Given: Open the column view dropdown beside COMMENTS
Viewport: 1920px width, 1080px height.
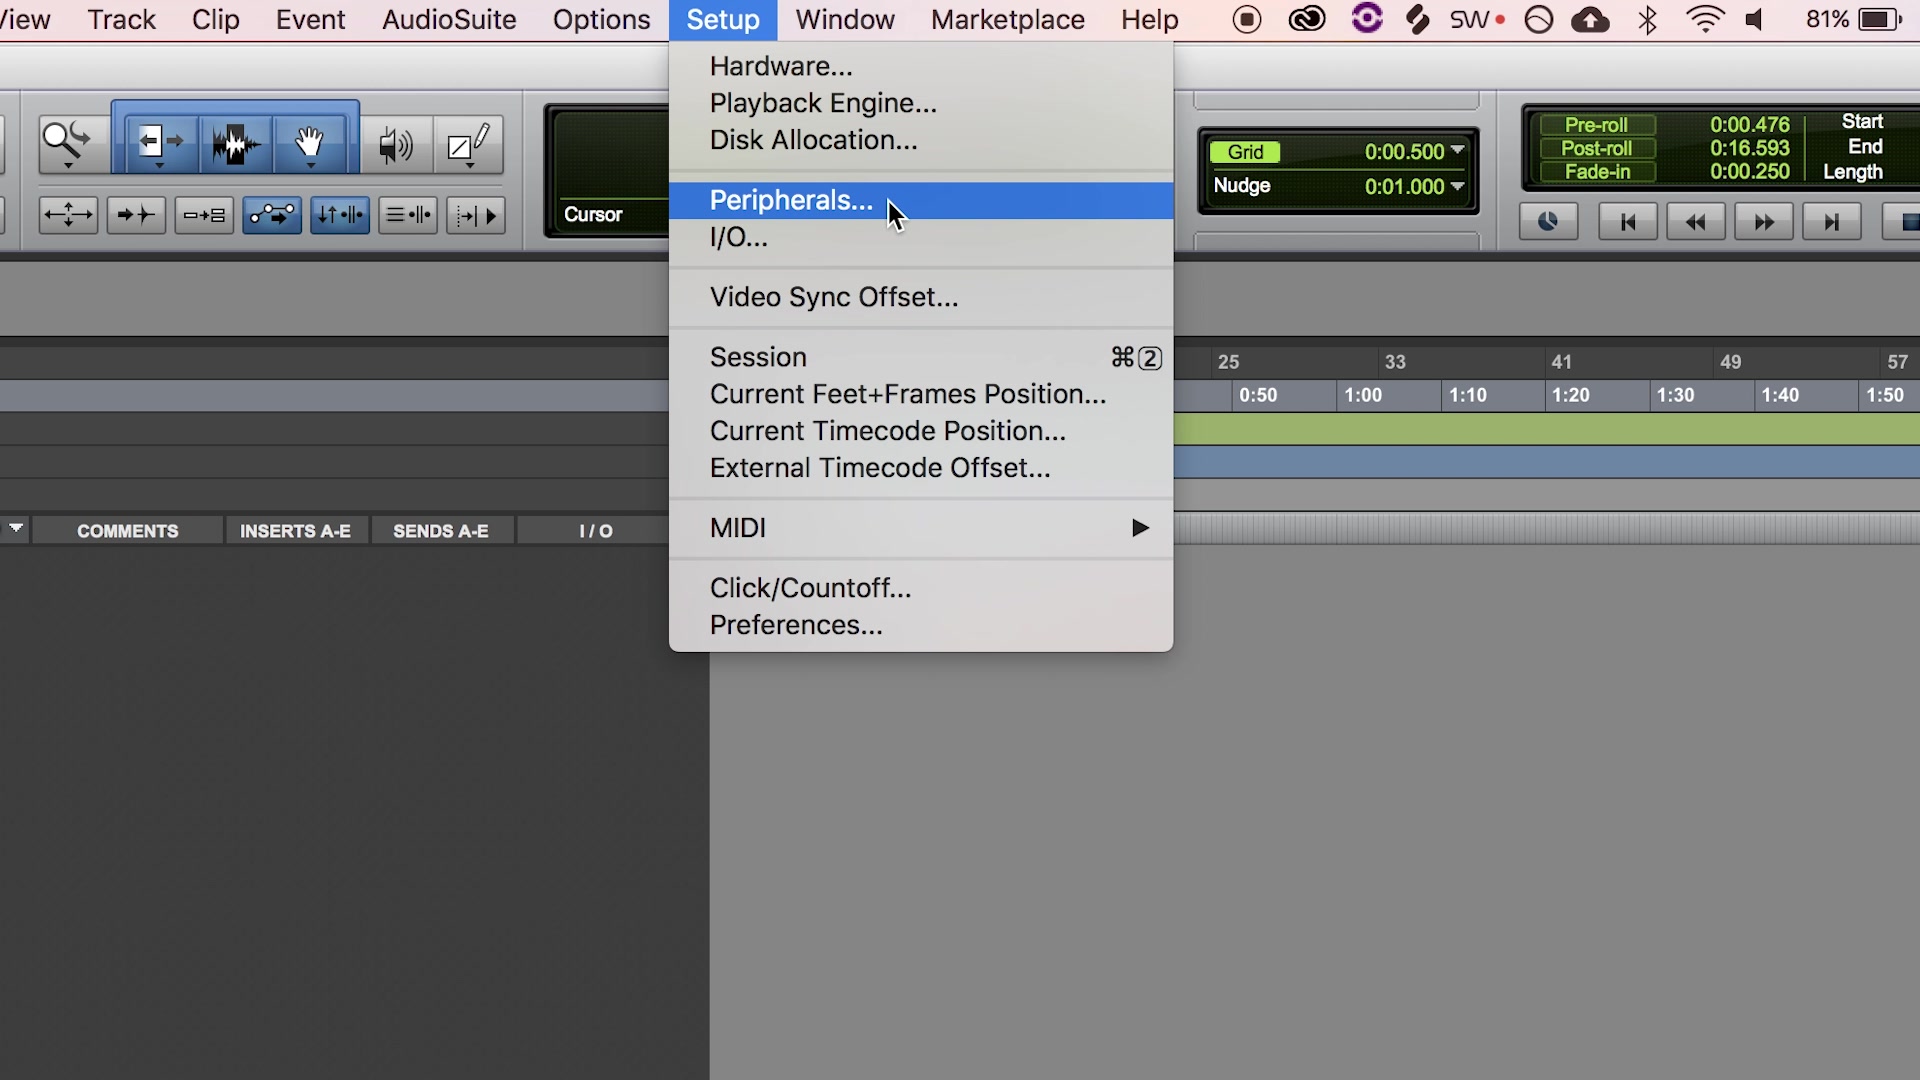Looking at the screenshot, I should [x=16, y=528].
